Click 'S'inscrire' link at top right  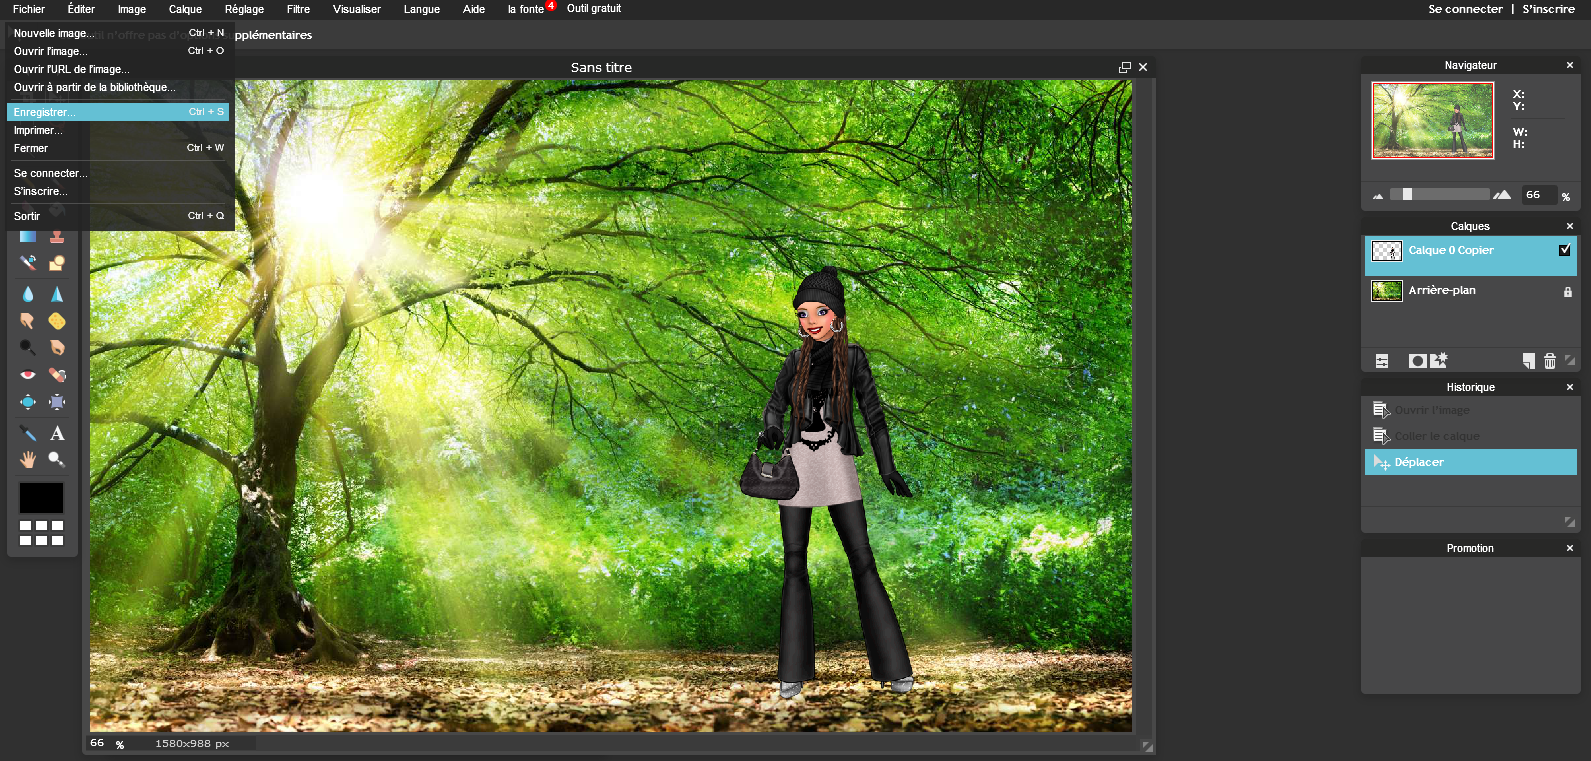(1548, 9)
